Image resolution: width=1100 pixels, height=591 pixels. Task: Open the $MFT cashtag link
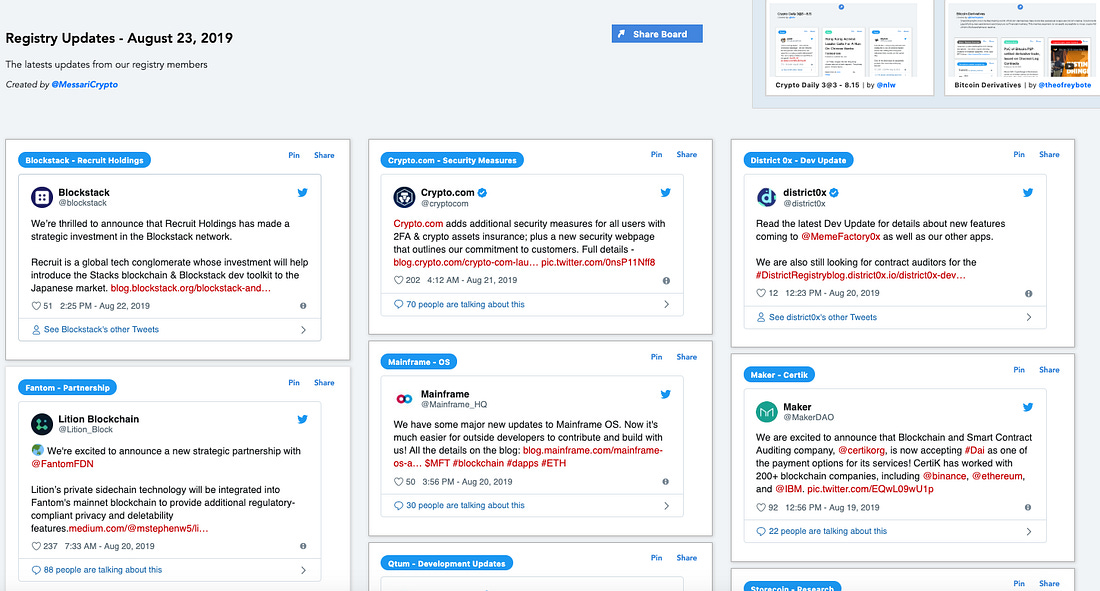437,463
